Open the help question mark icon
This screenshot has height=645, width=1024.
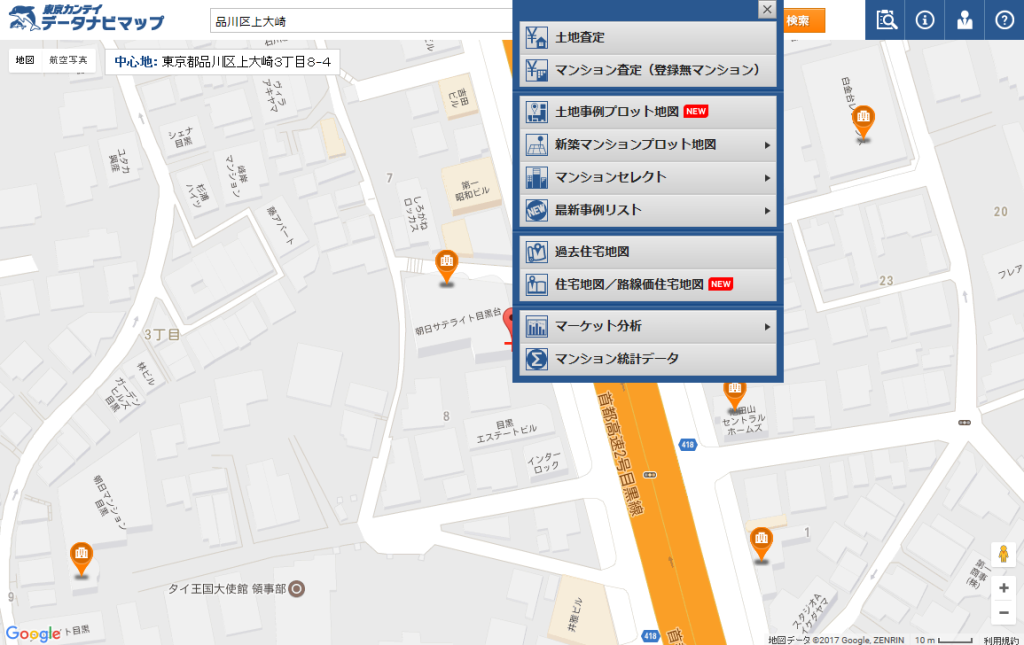click(1004, 20)
